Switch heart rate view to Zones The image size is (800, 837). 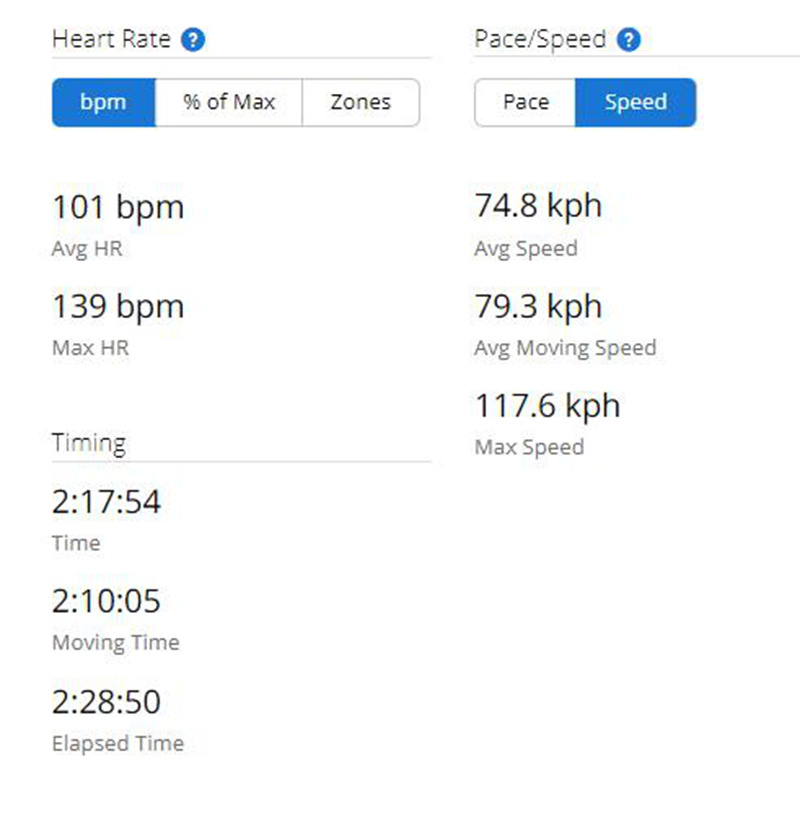coord(361,102)
